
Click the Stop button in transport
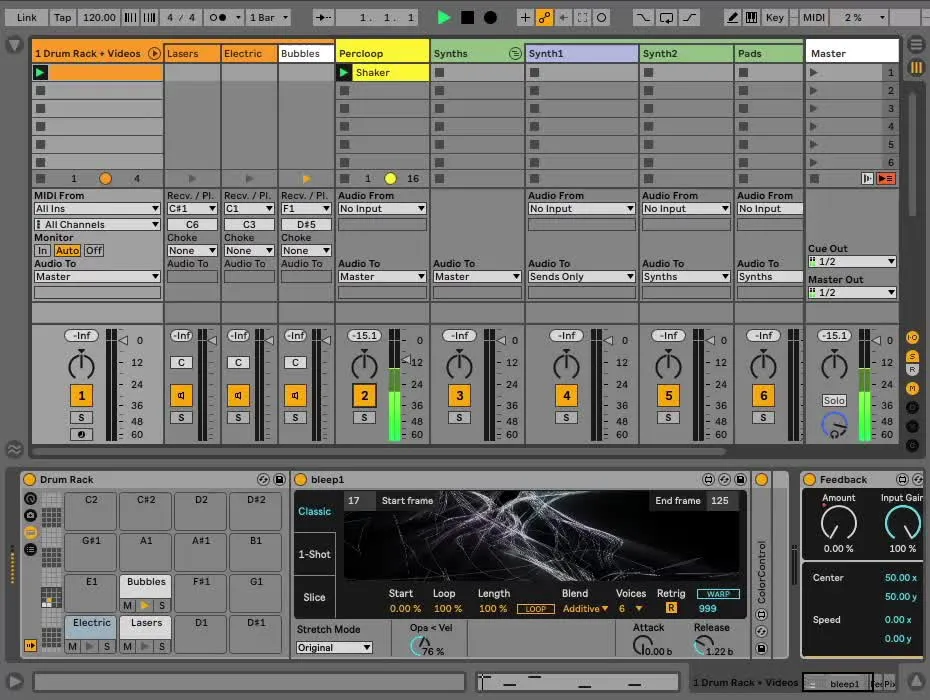pyautogui.click(x=467, y=18)
